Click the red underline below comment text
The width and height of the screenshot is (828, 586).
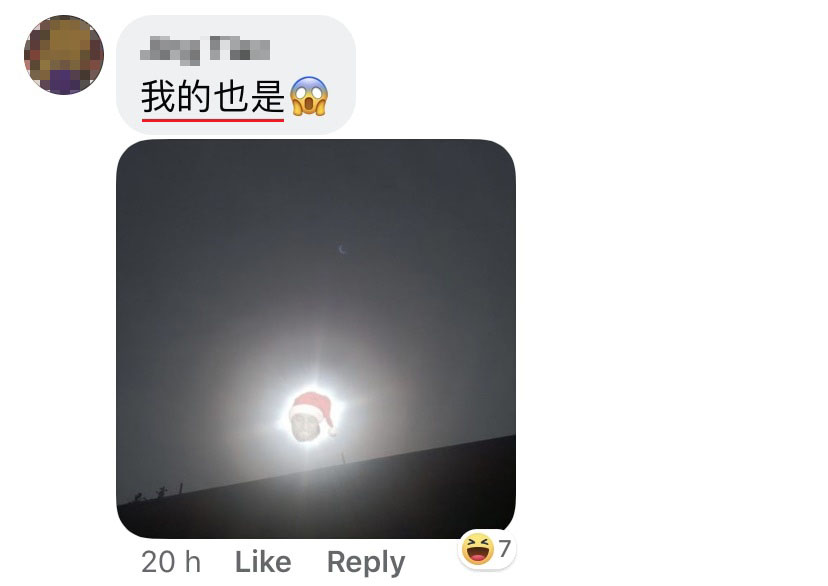pos(213,120)
